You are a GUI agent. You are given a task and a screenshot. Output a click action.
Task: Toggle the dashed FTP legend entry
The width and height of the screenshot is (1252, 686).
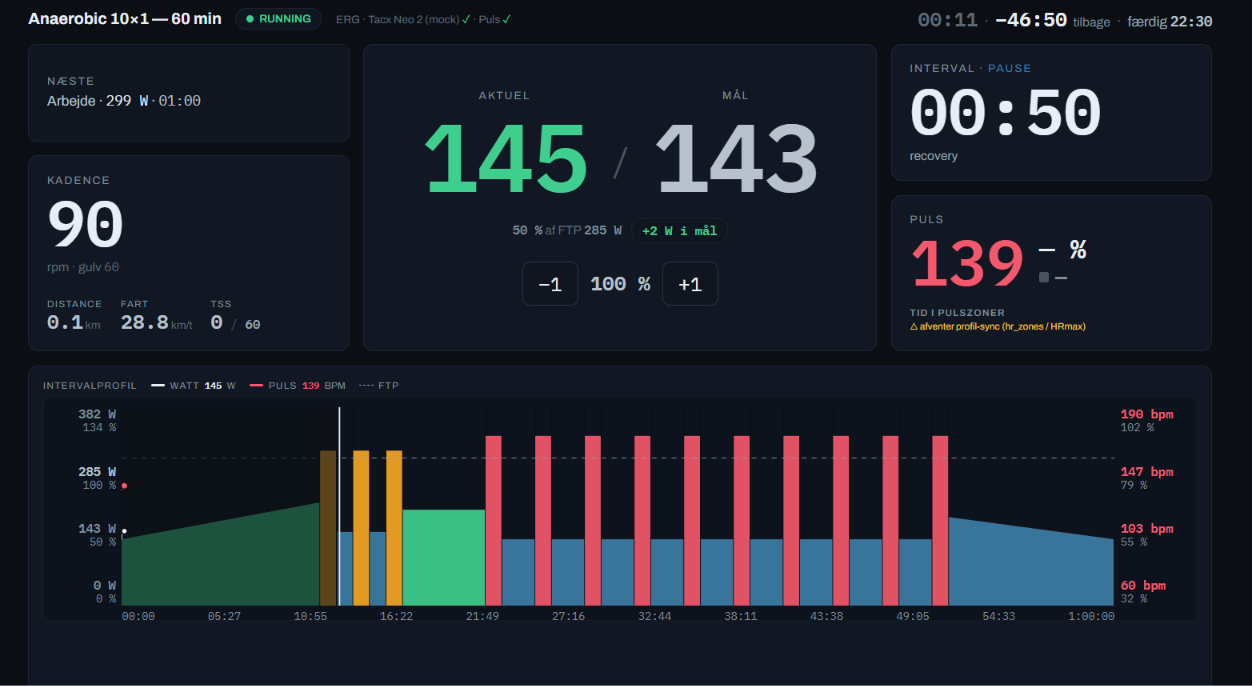(x=379, y=385)
